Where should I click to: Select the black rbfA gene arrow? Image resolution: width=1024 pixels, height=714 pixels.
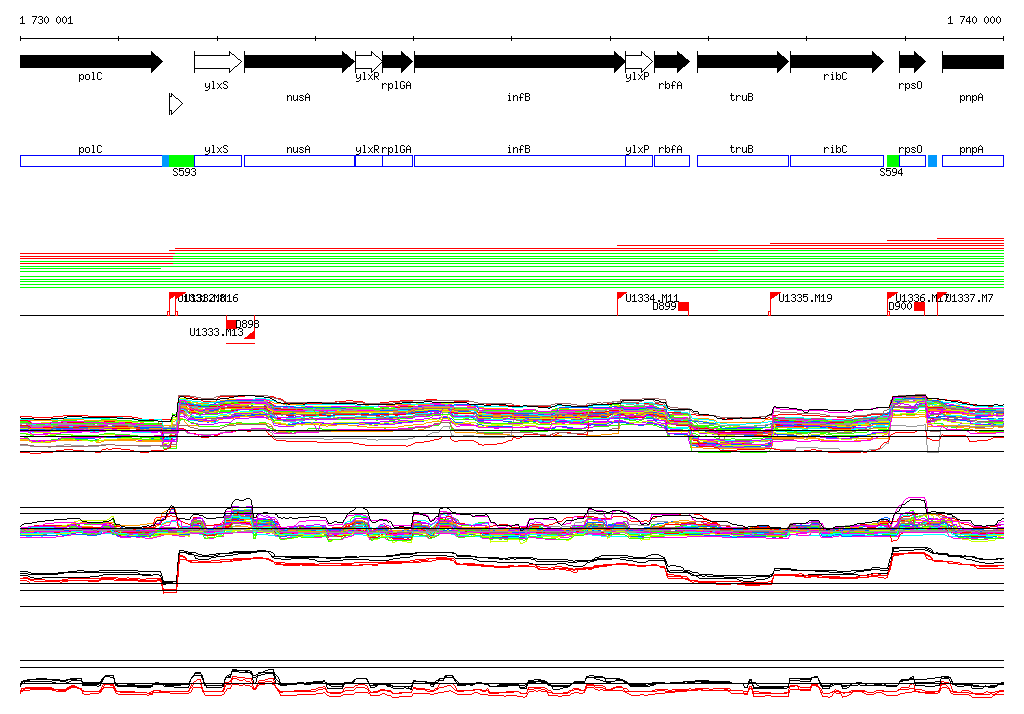[672, 62]
